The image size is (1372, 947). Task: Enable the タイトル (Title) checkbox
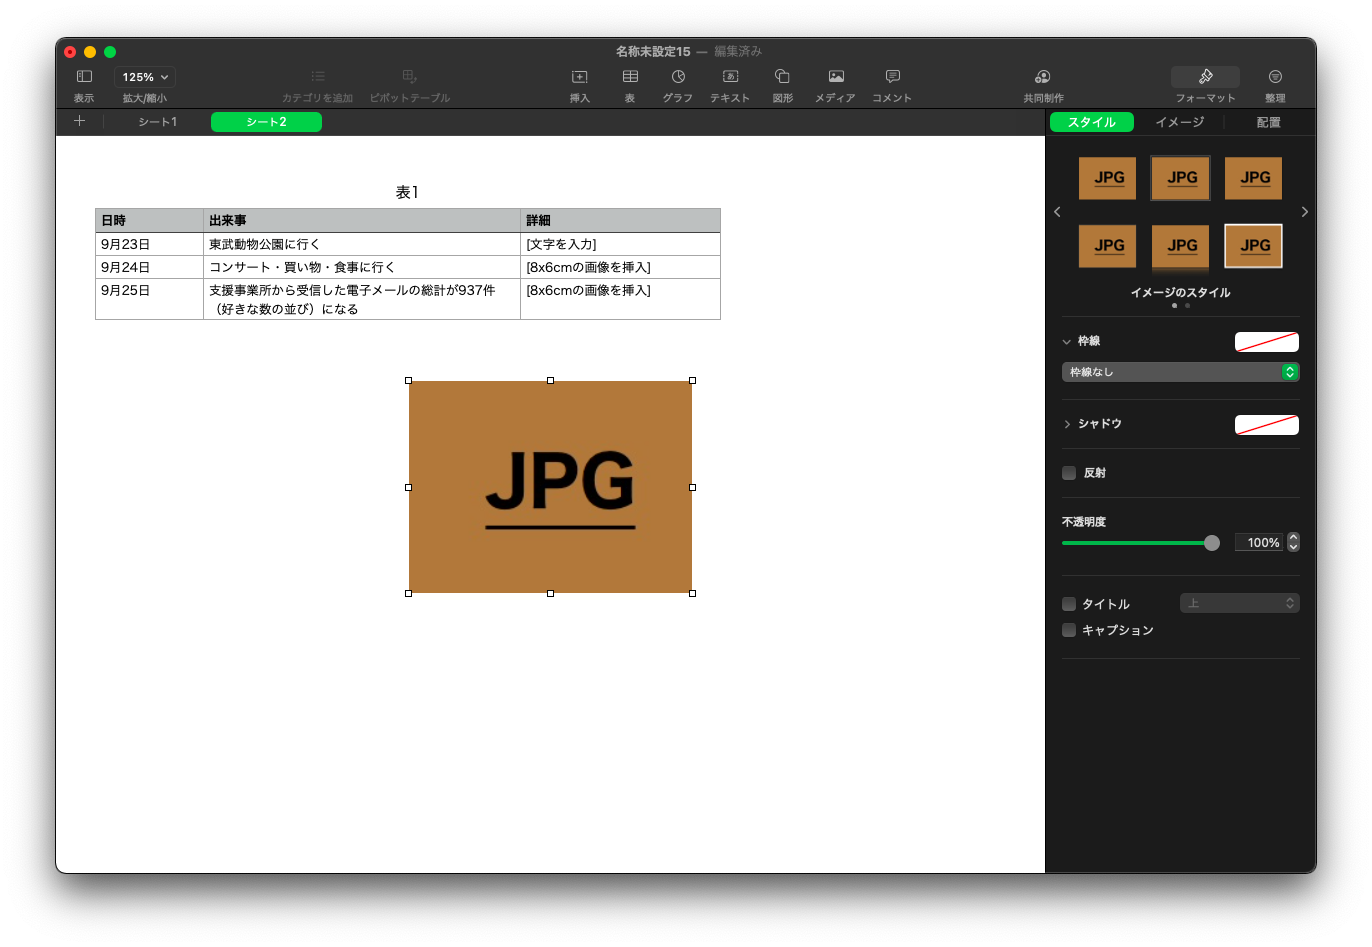click(1069, 604)
